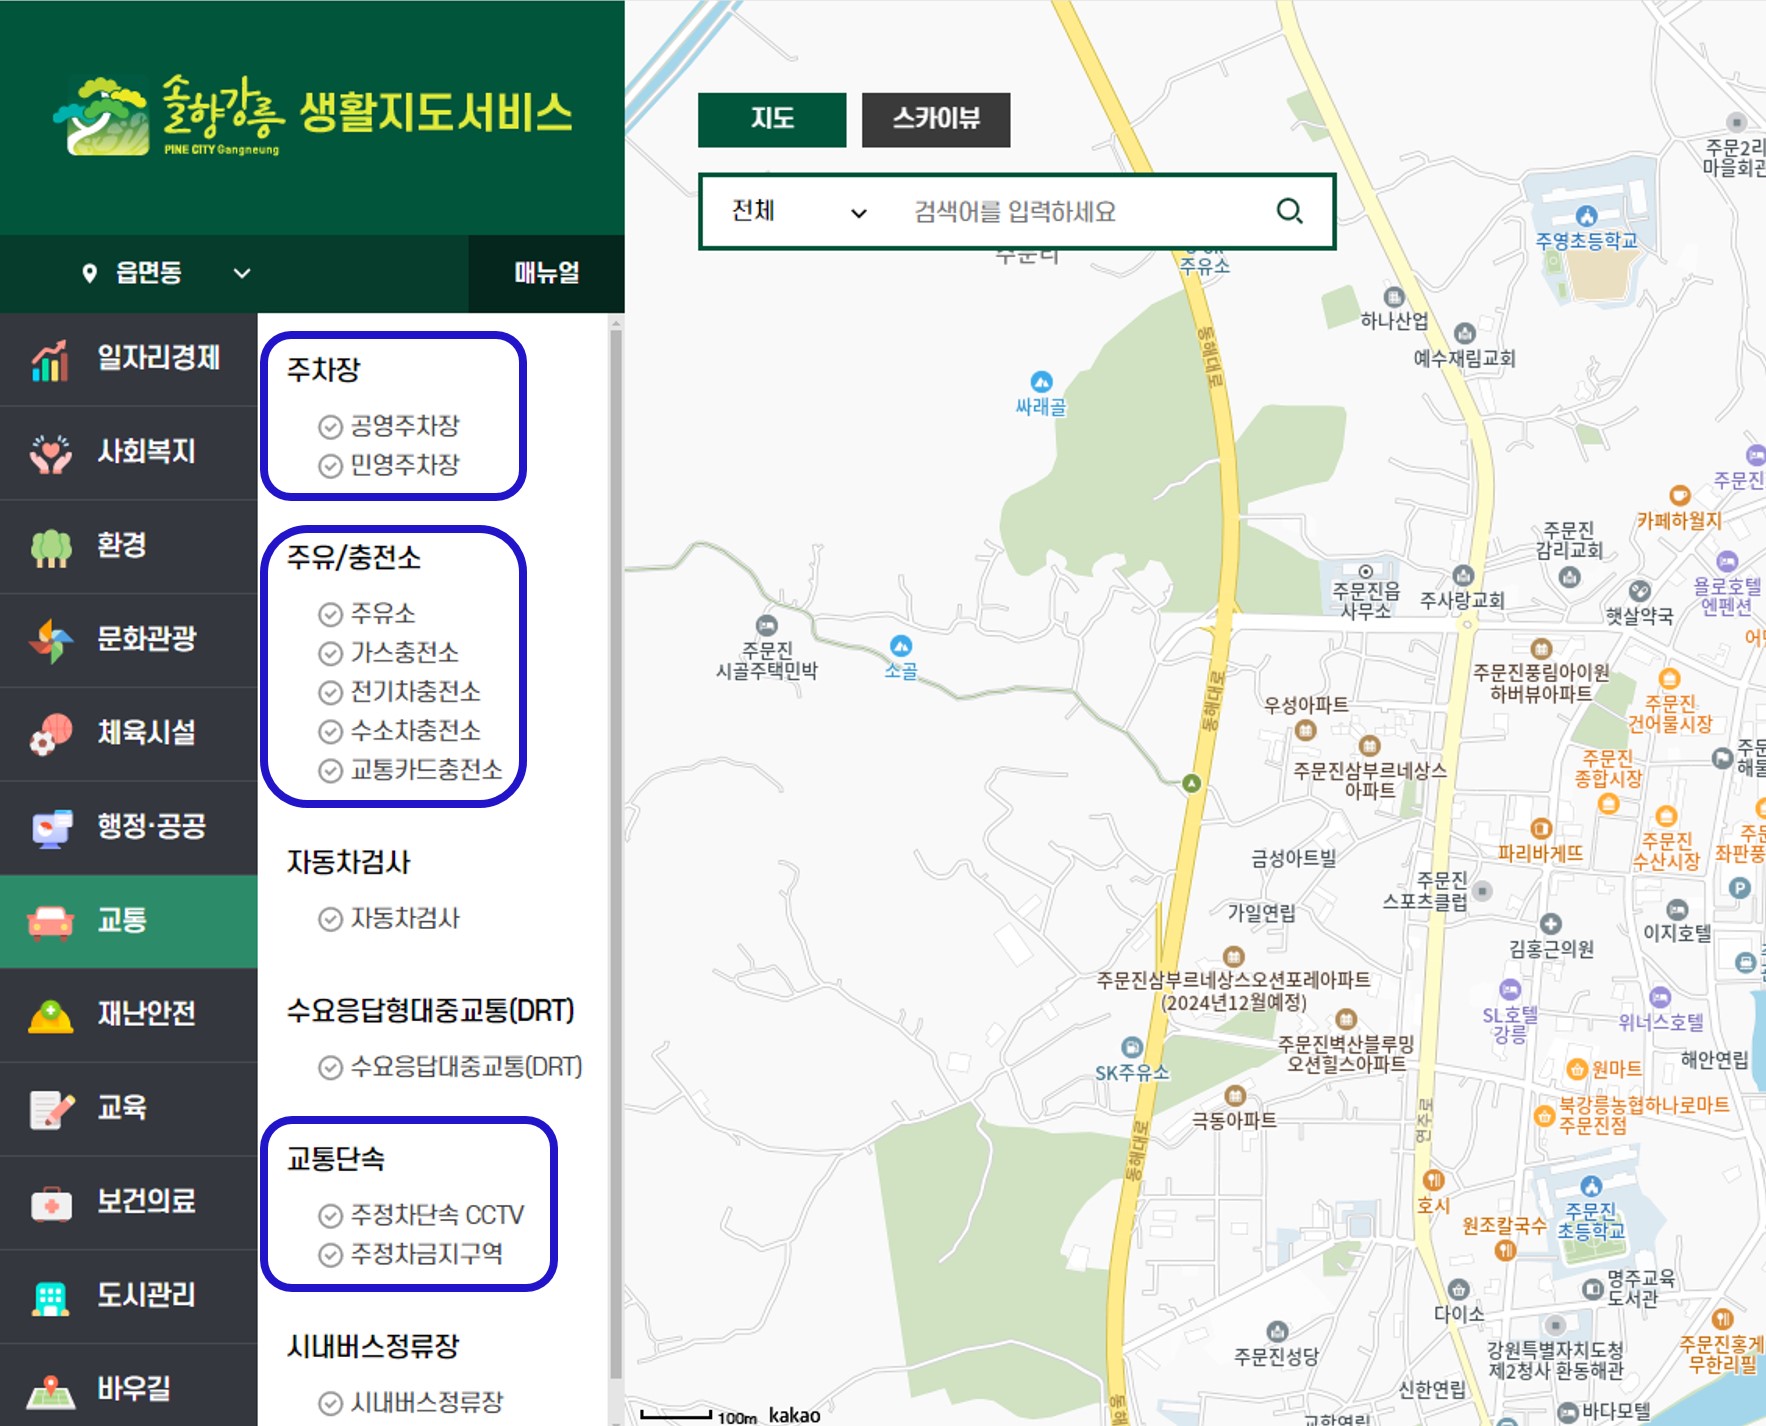Expand the 읍면동 dropdown chevron

pyautogui.click(x=242, y=273)
